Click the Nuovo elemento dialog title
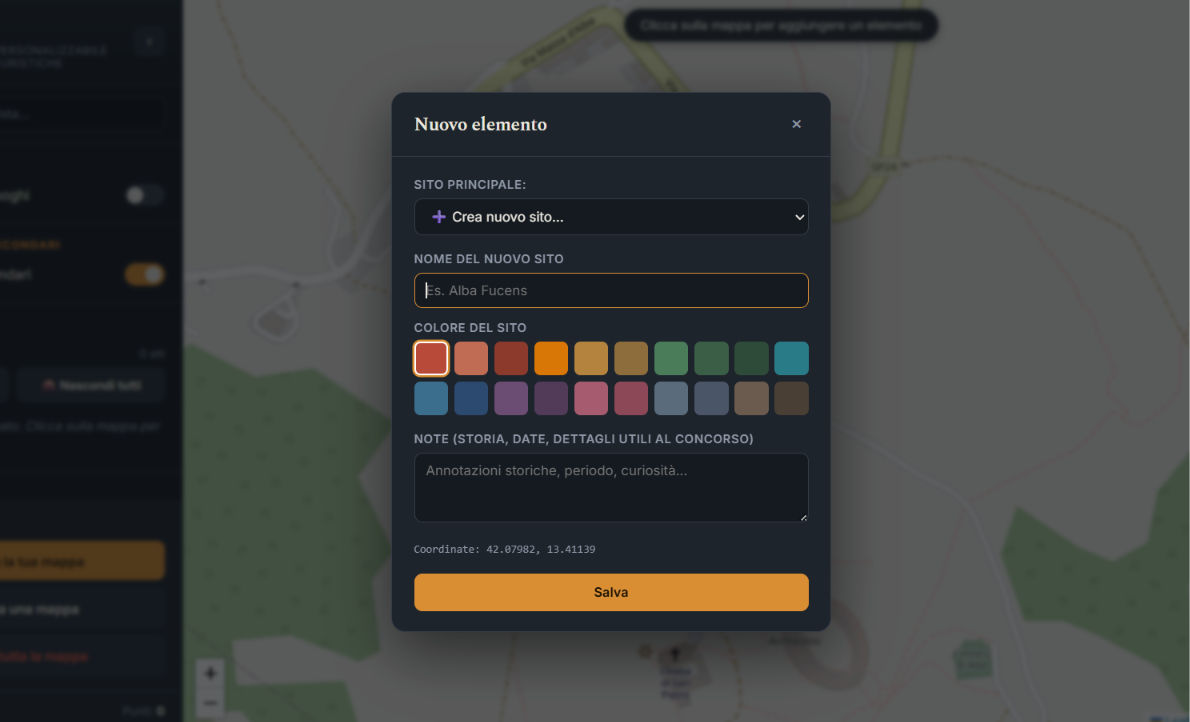This screenshot has width=1190, height=722. tap(480, 125)
